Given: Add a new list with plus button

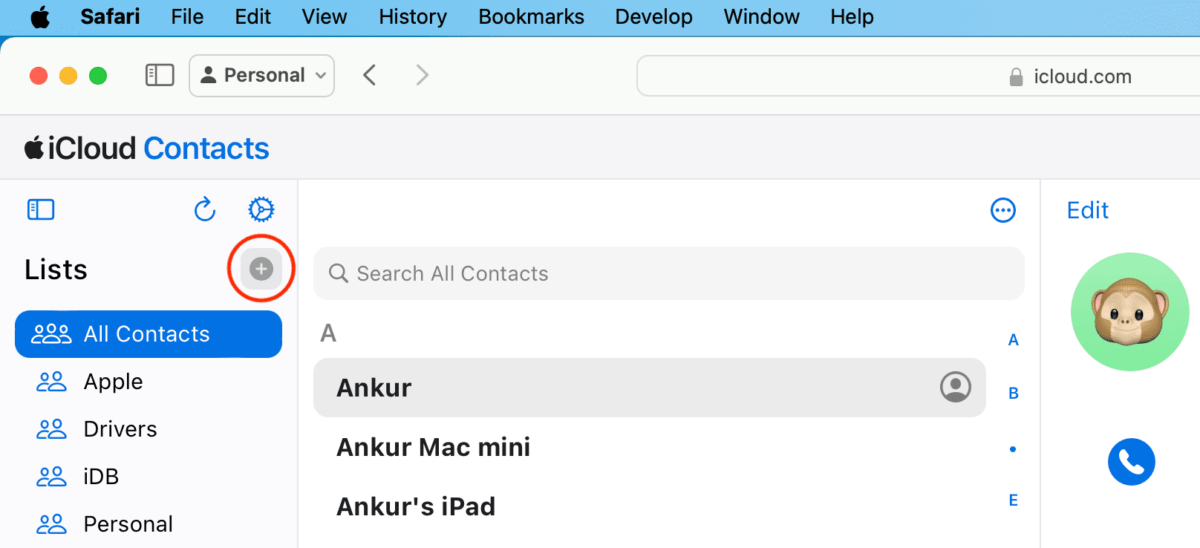Looking at the screenshot, I should pos(261,269).
